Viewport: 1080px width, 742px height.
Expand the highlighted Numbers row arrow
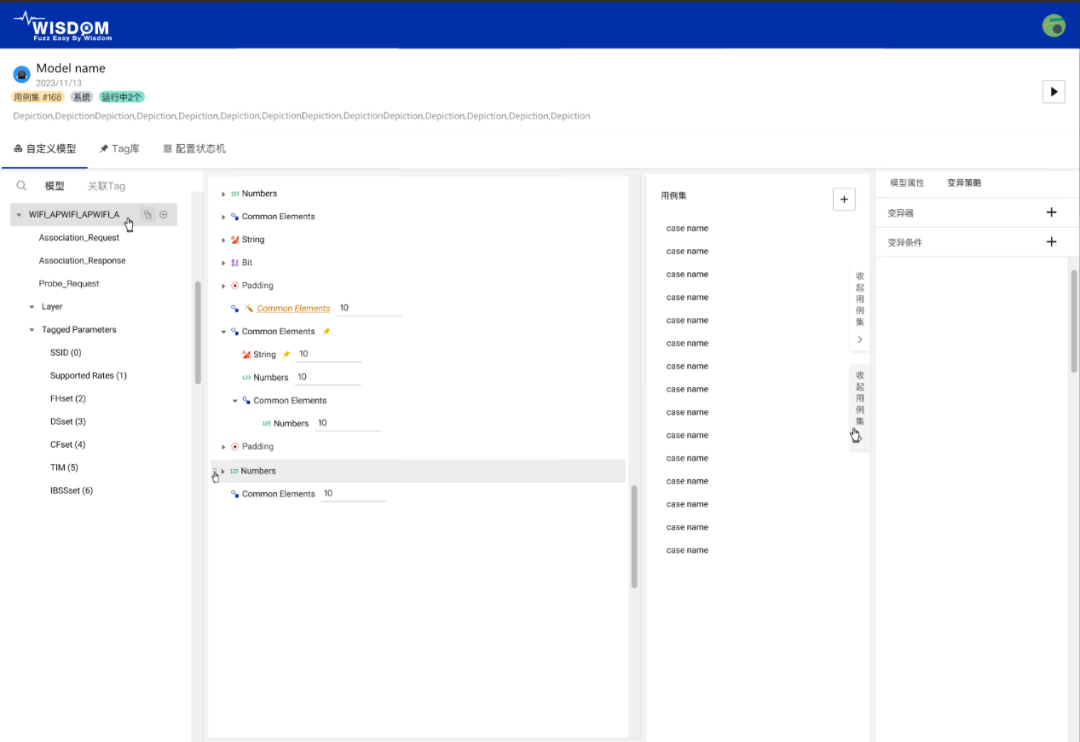pos(222,471)
